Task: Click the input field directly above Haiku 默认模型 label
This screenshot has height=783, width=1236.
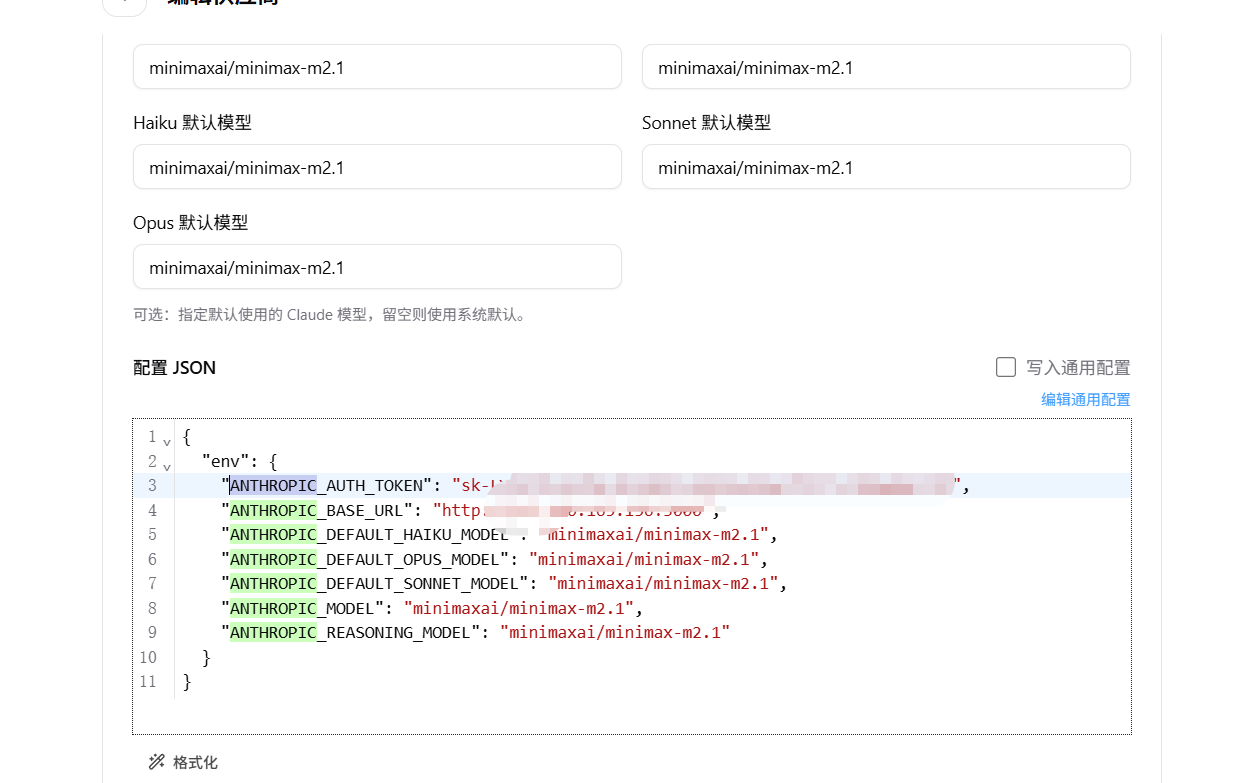Action: (x=377, y=67)
